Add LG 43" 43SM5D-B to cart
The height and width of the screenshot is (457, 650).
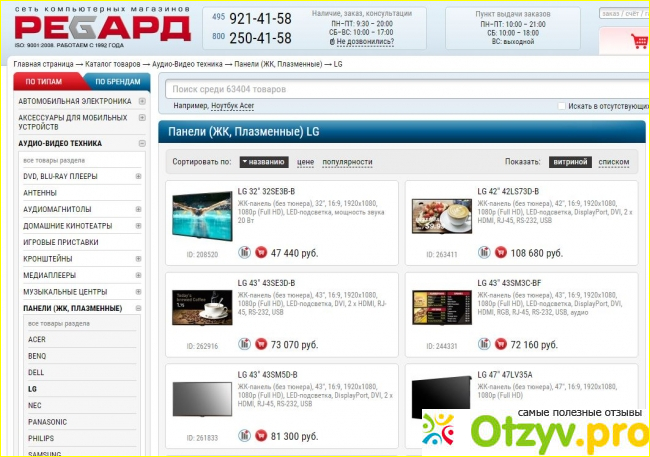coord(261,436)
